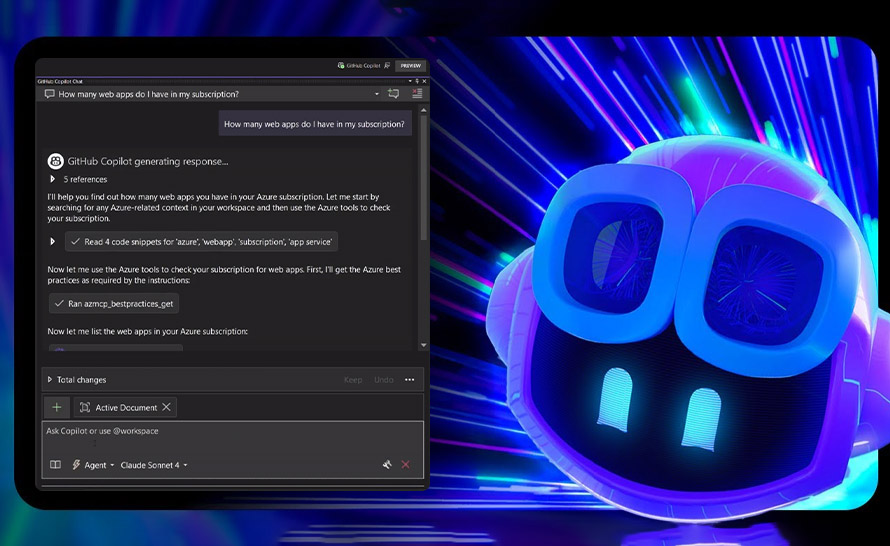Expand the Total changes section

tap(49, 380)
